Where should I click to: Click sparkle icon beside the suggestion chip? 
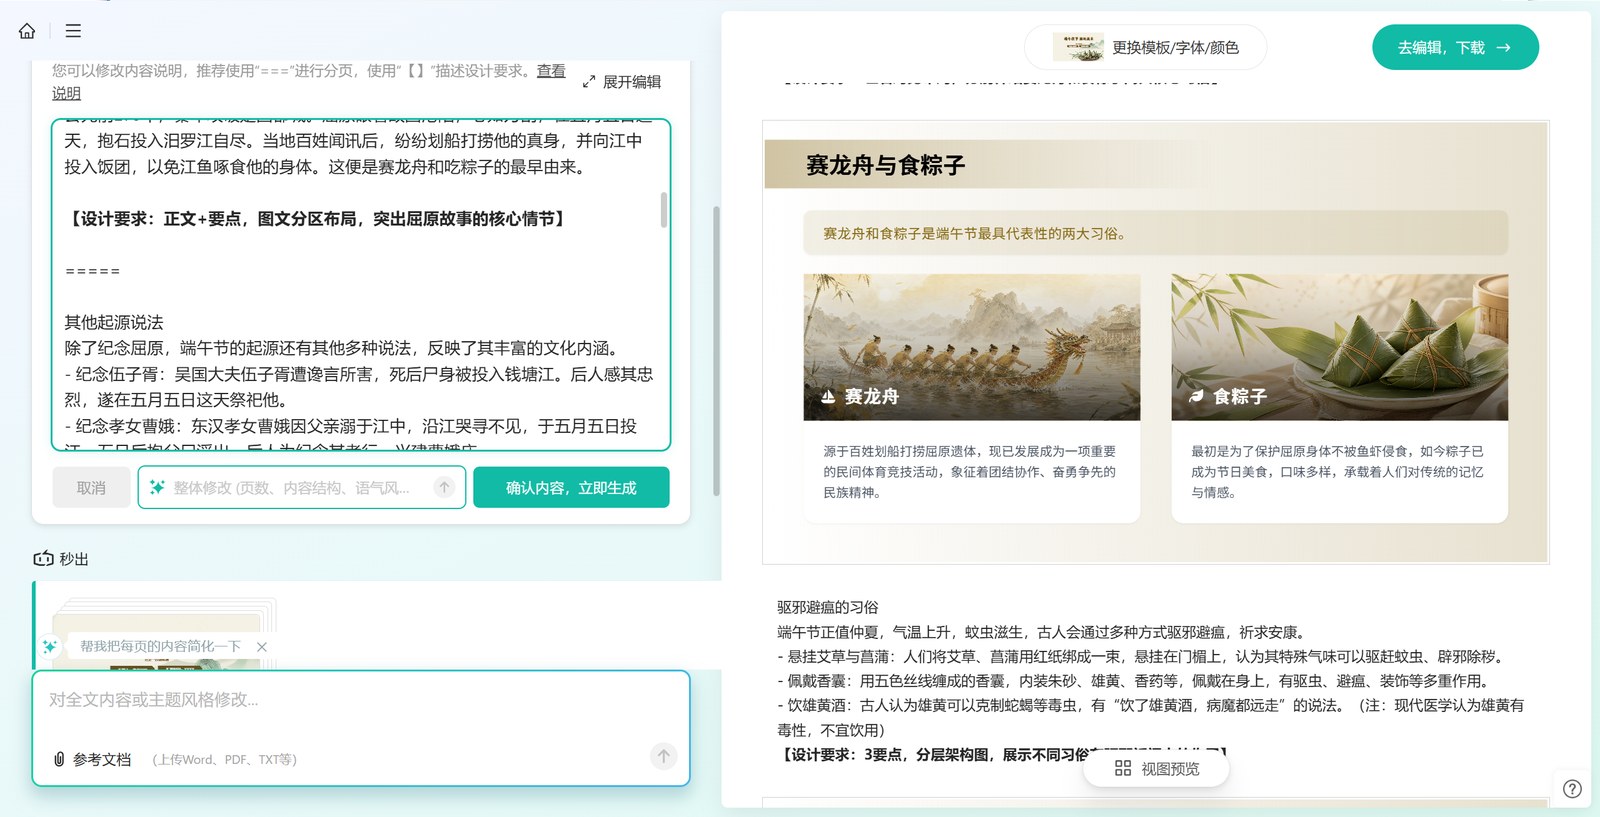(50, 646)
